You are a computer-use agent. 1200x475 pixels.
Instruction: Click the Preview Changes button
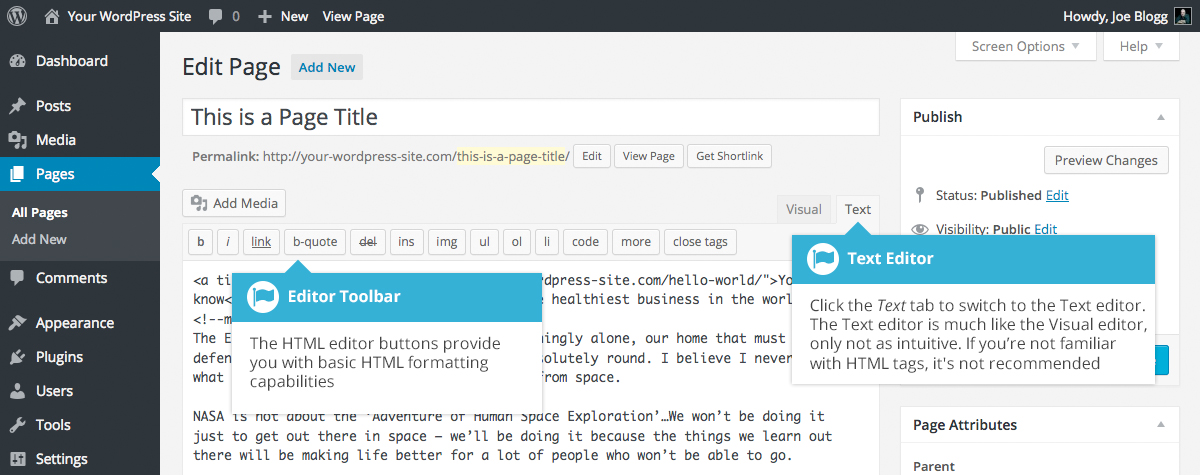click(x=1106, y=160)
